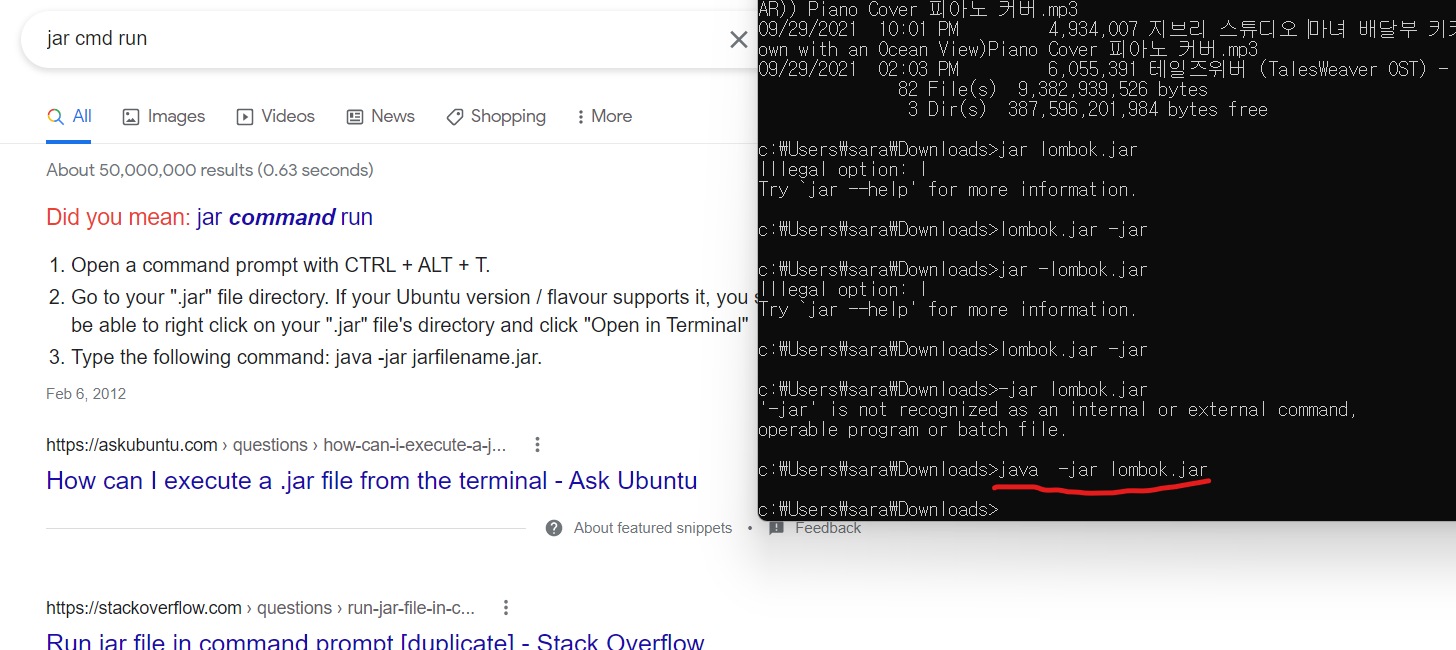Screen dimensions: 1456x650
Task: Click the "About 50,000,000 results" stats text
Action: click(210, 170)
